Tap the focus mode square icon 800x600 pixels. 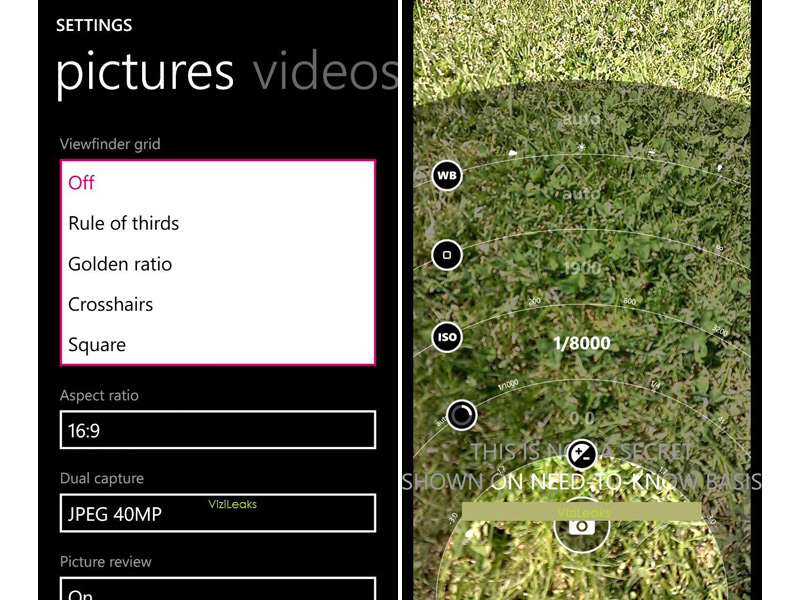446,255
